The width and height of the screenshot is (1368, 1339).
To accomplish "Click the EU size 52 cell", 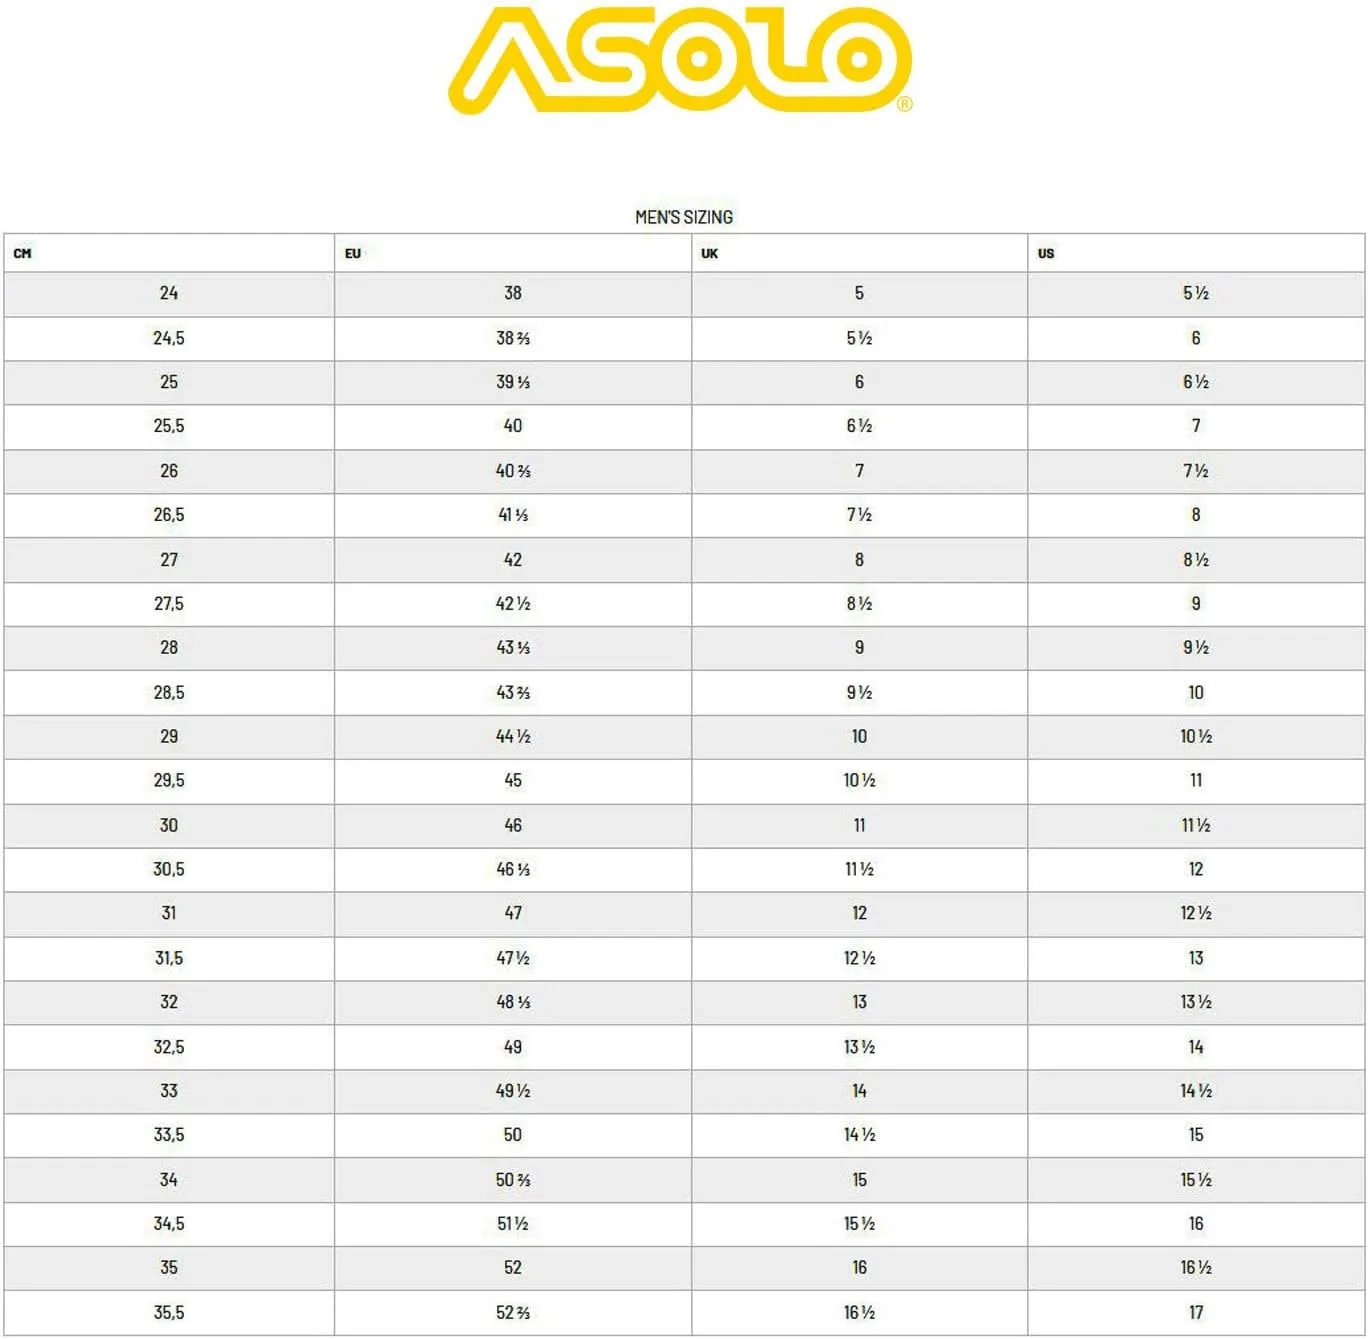I will [x=513, y=1267].
